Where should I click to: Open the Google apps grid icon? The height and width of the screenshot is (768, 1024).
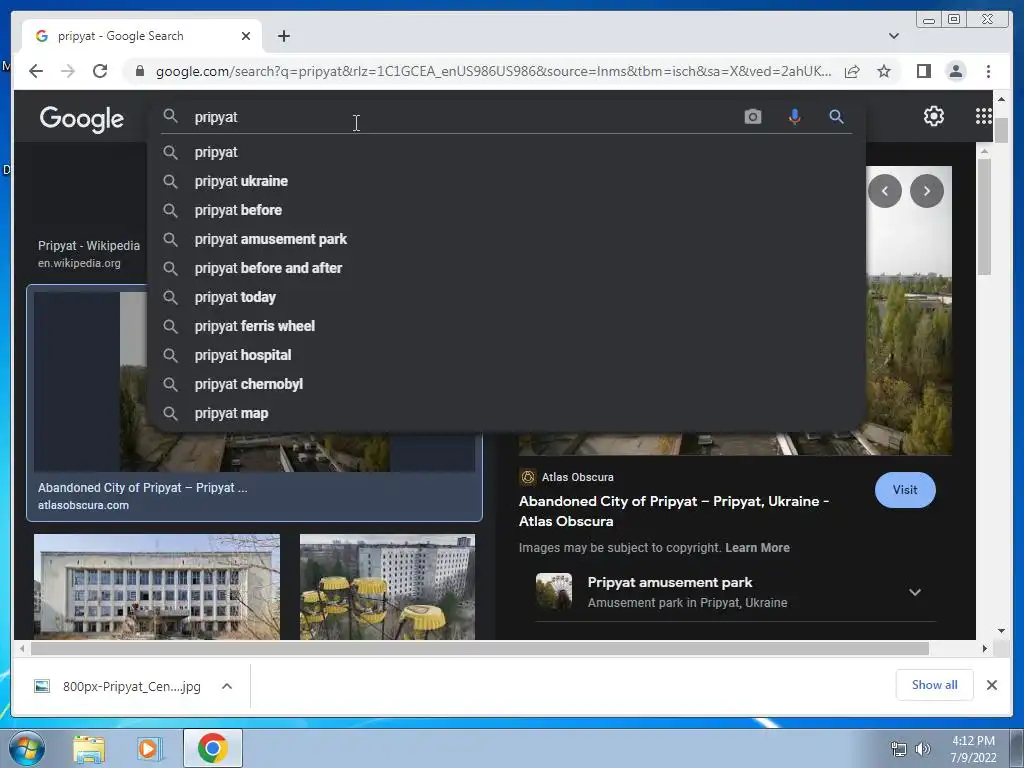984,116
